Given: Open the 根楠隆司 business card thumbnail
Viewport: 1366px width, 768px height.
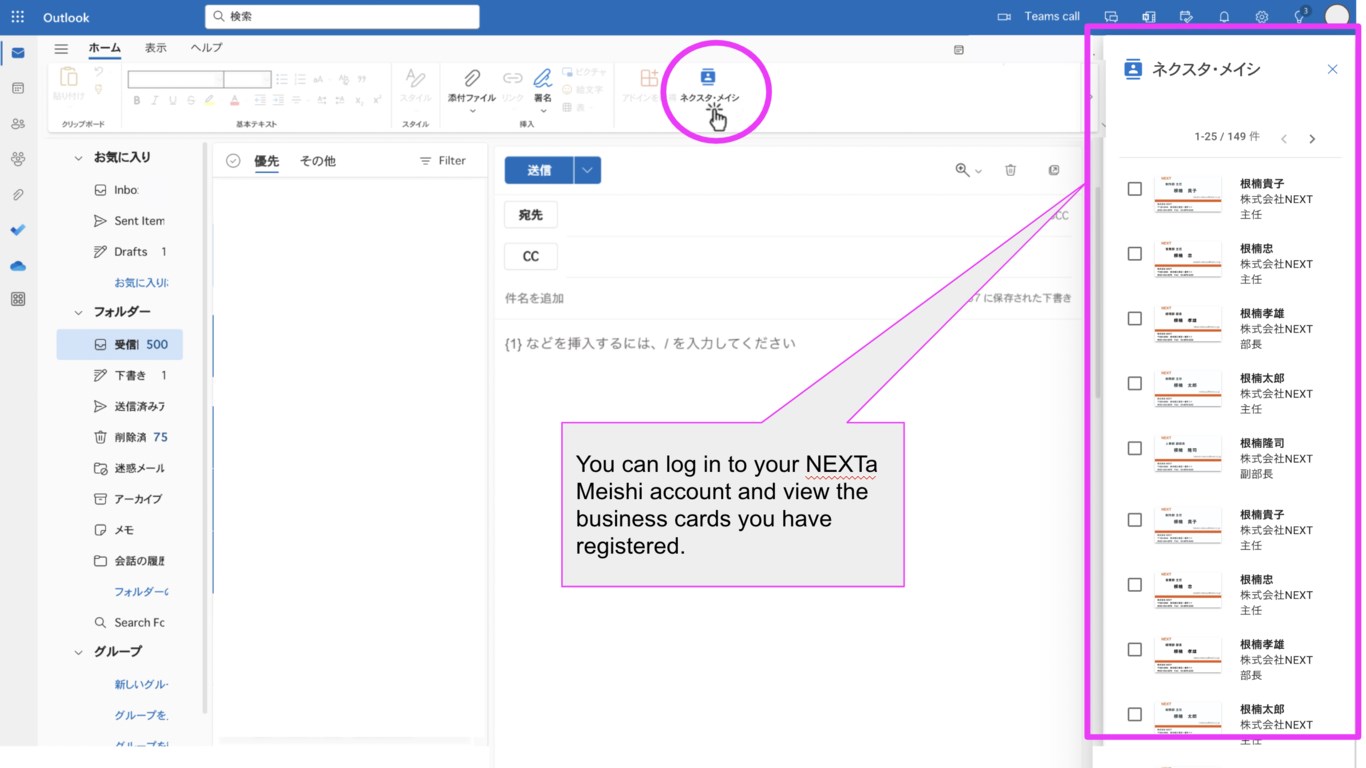Looking at the screenshot, I should 1187,454.
